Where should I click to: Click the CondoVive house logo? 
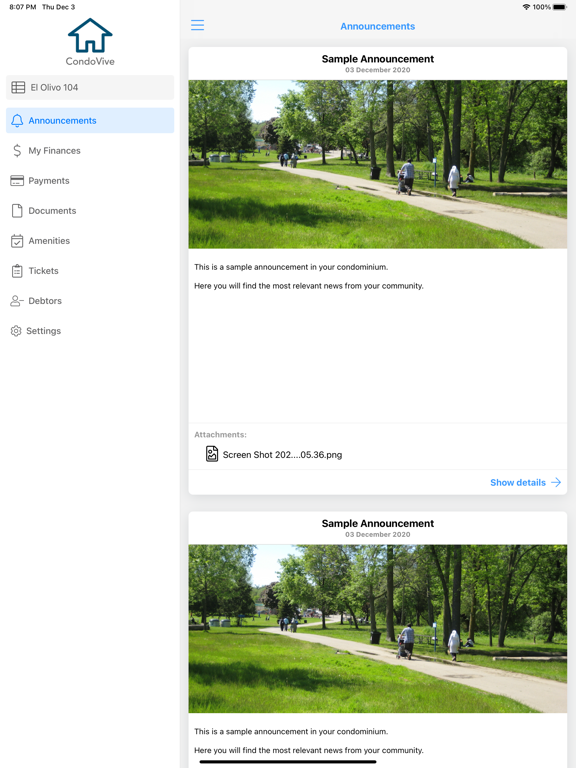(90, 35)
